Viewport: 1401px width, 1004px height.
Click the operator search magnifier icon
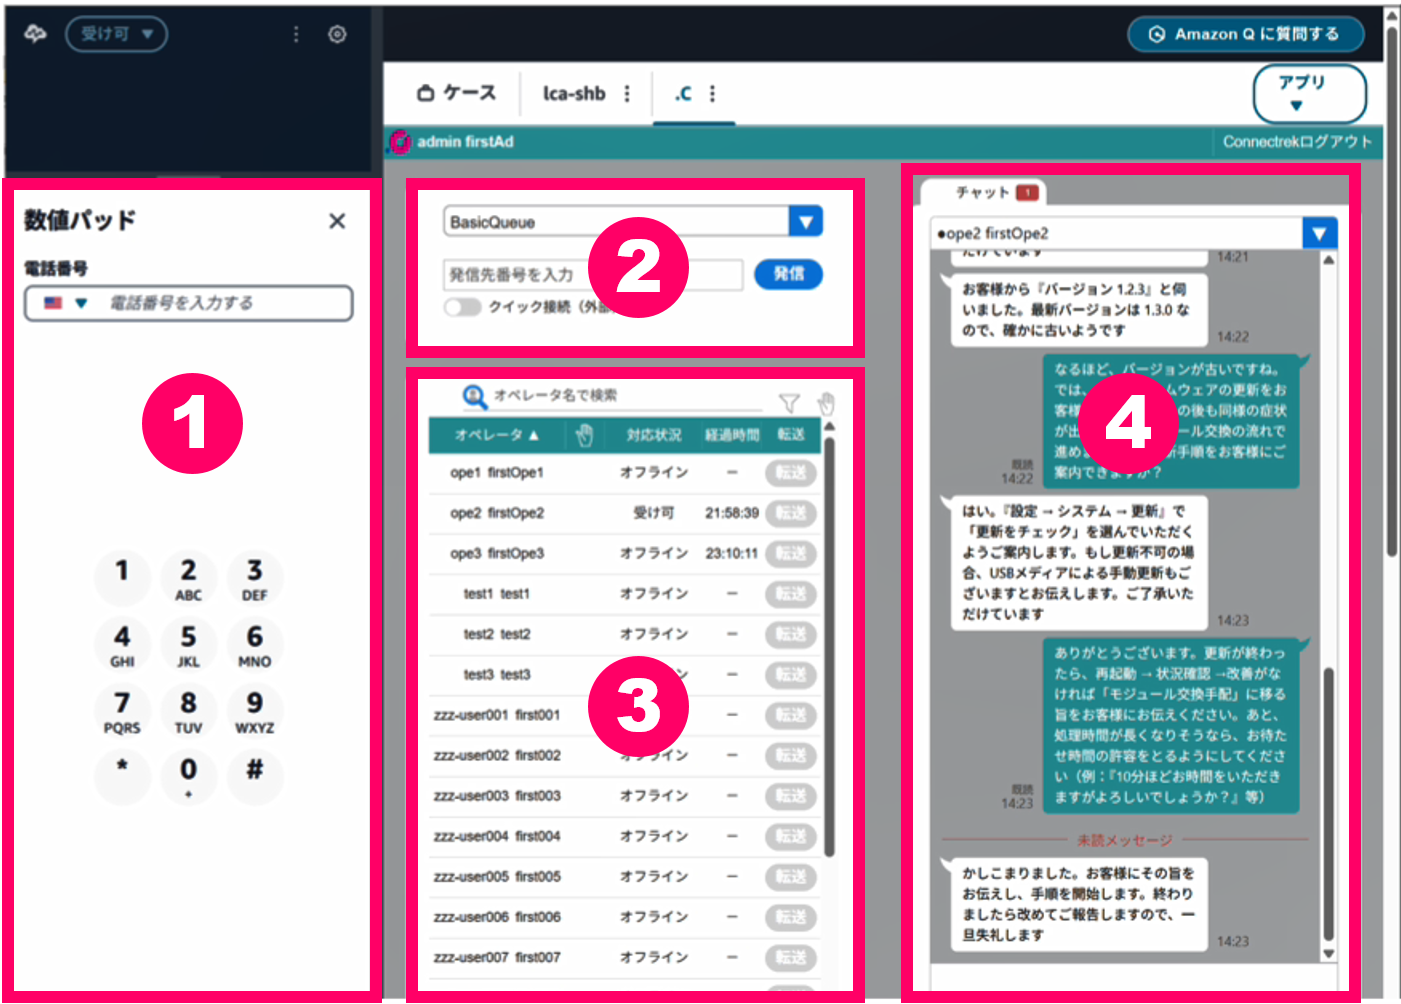click(474, 396)
